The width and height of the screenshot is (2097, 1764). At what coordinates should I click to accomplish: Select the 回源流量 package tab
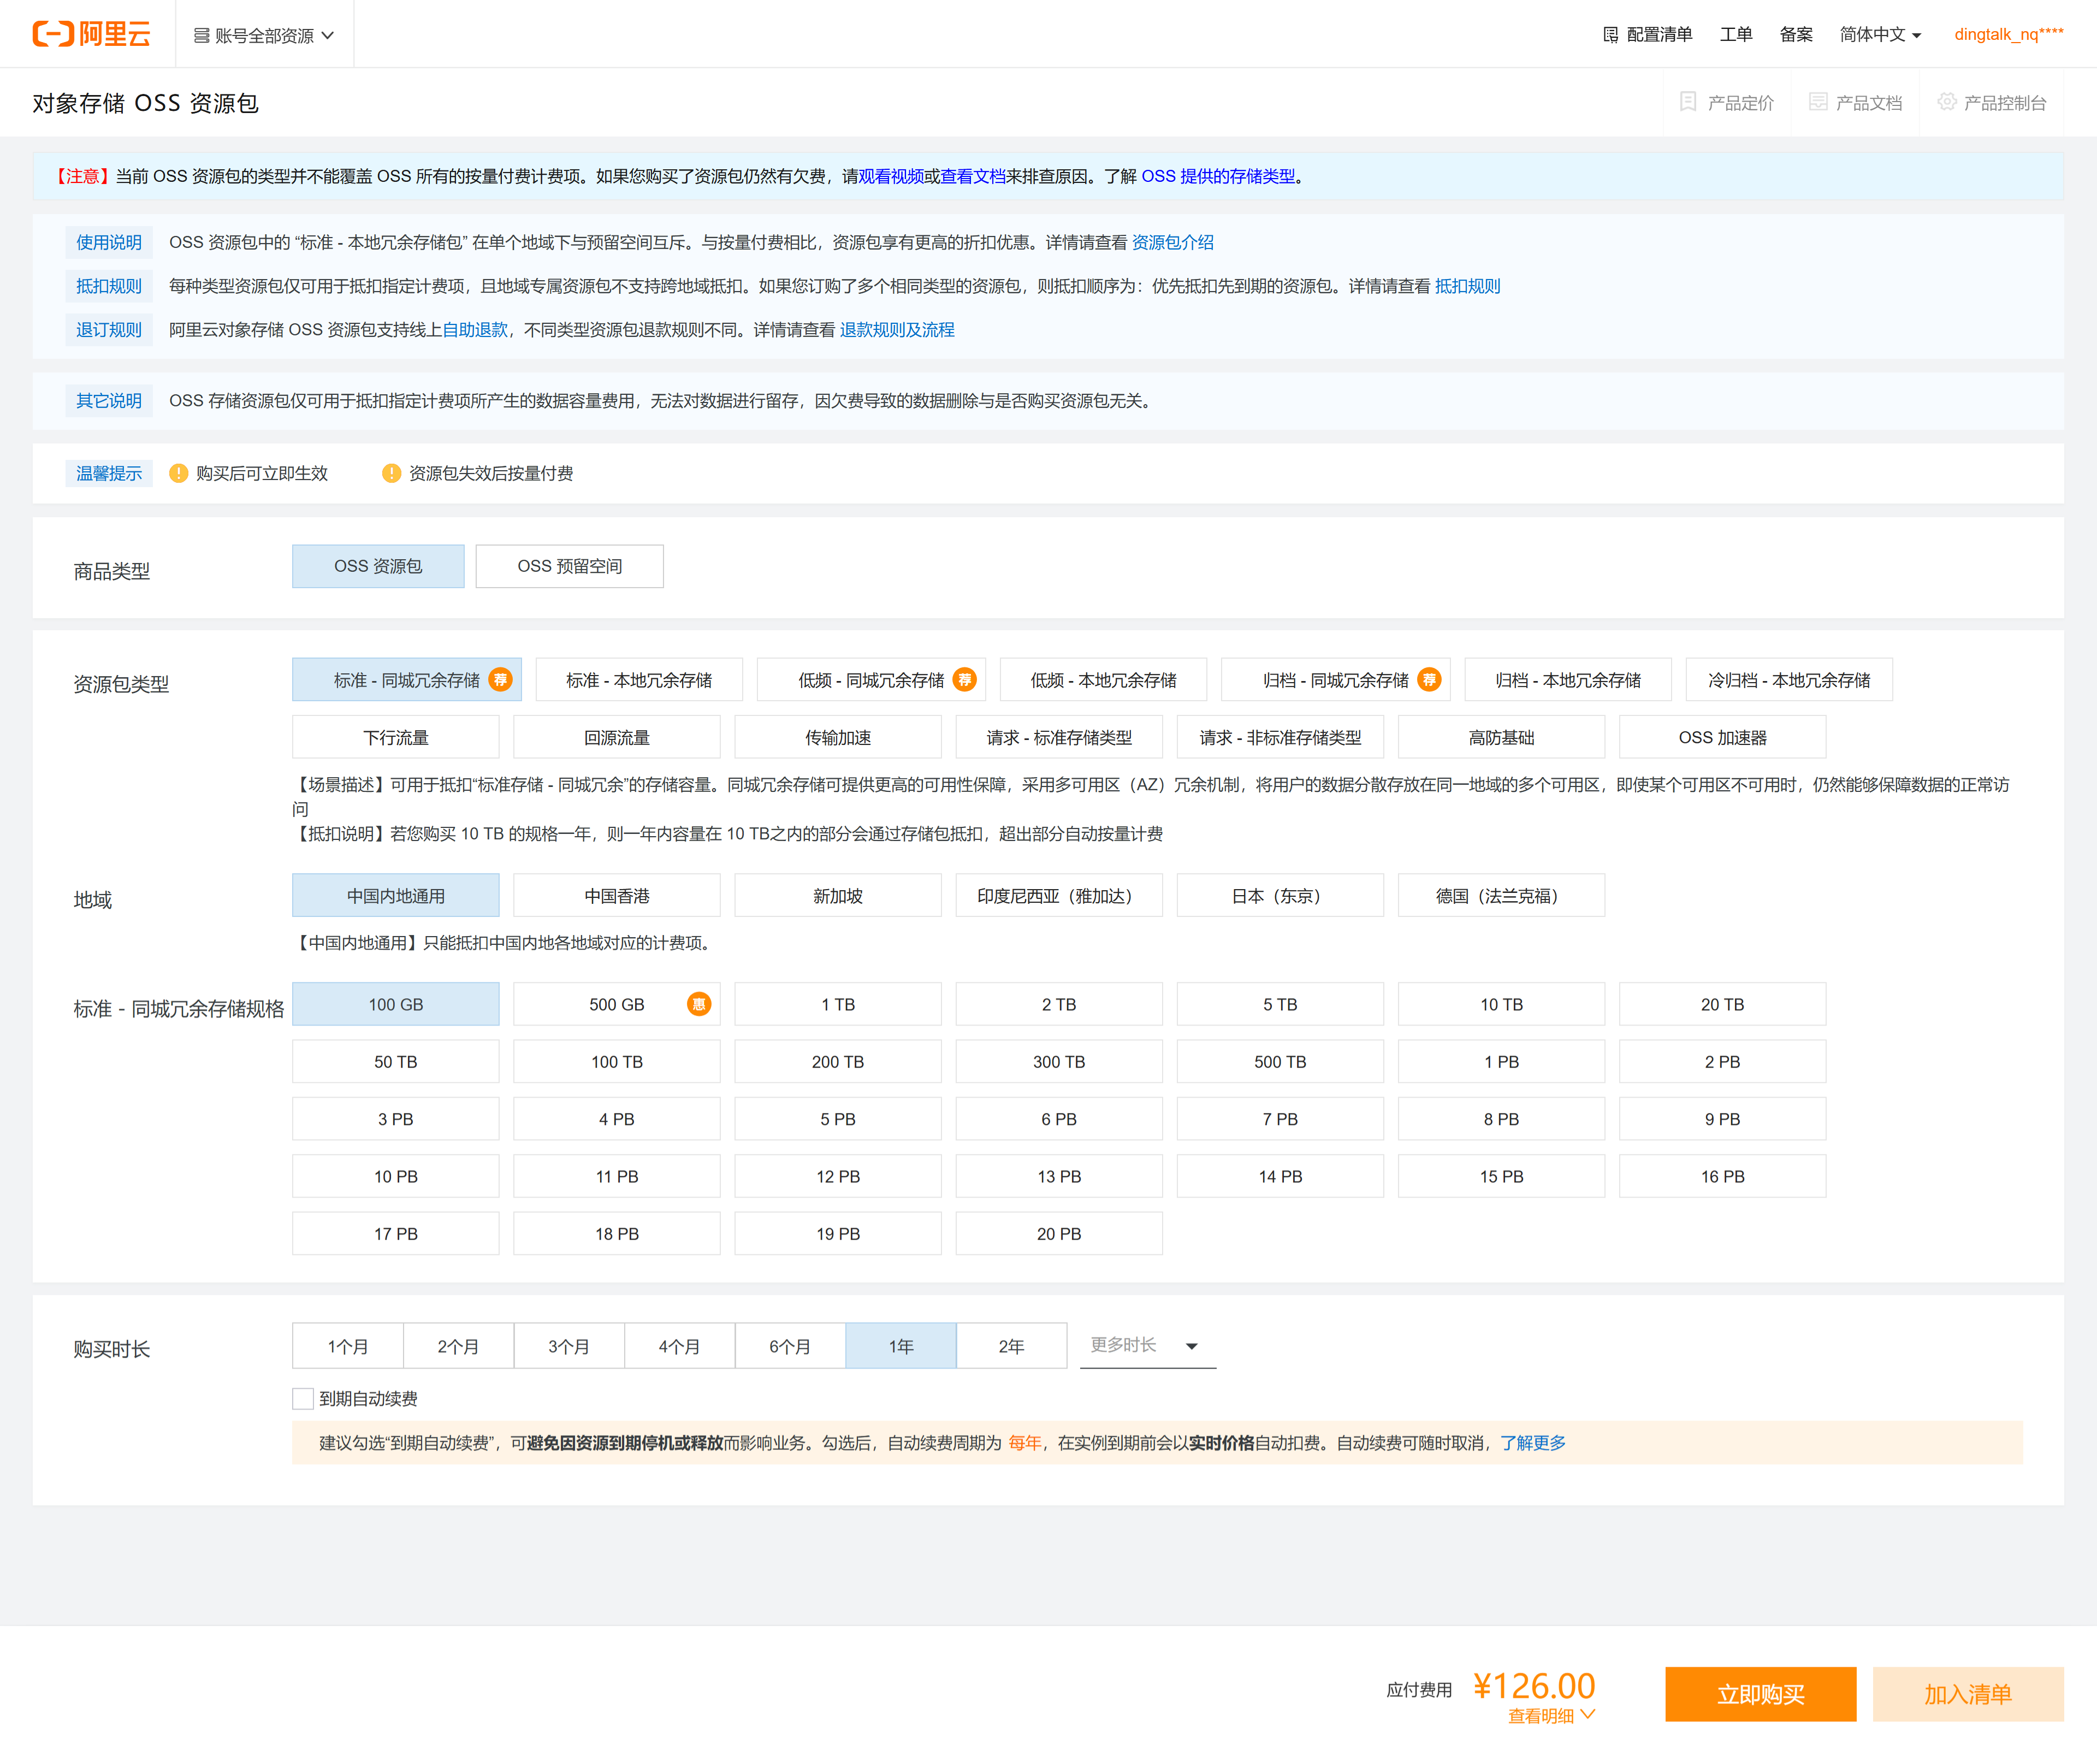(x=617, y=738)
